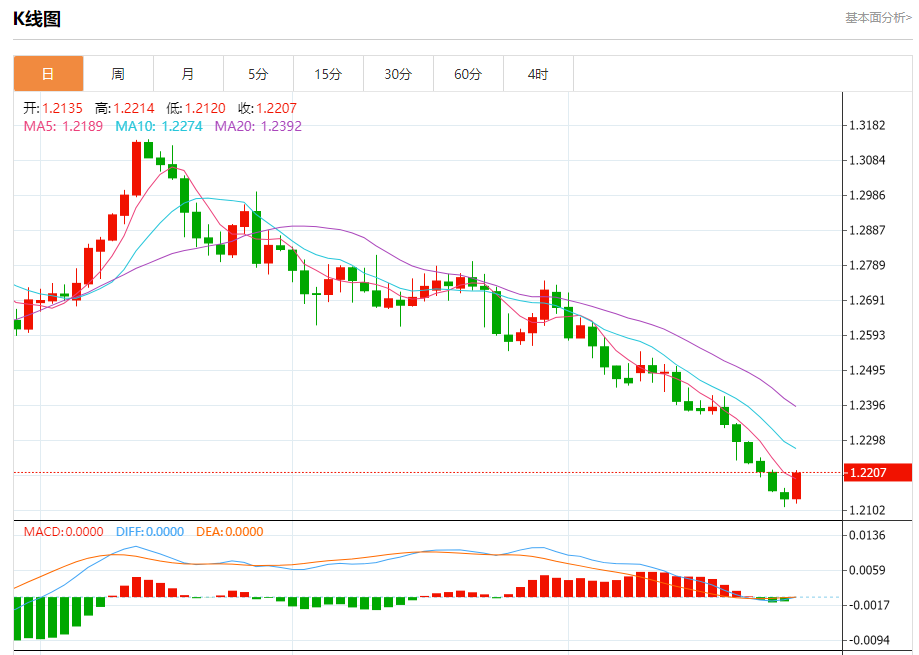The image size is (919, 655).
Task: Click the 1.2789 price axis label
Action: pyautogui.click(x=867, y=265)
